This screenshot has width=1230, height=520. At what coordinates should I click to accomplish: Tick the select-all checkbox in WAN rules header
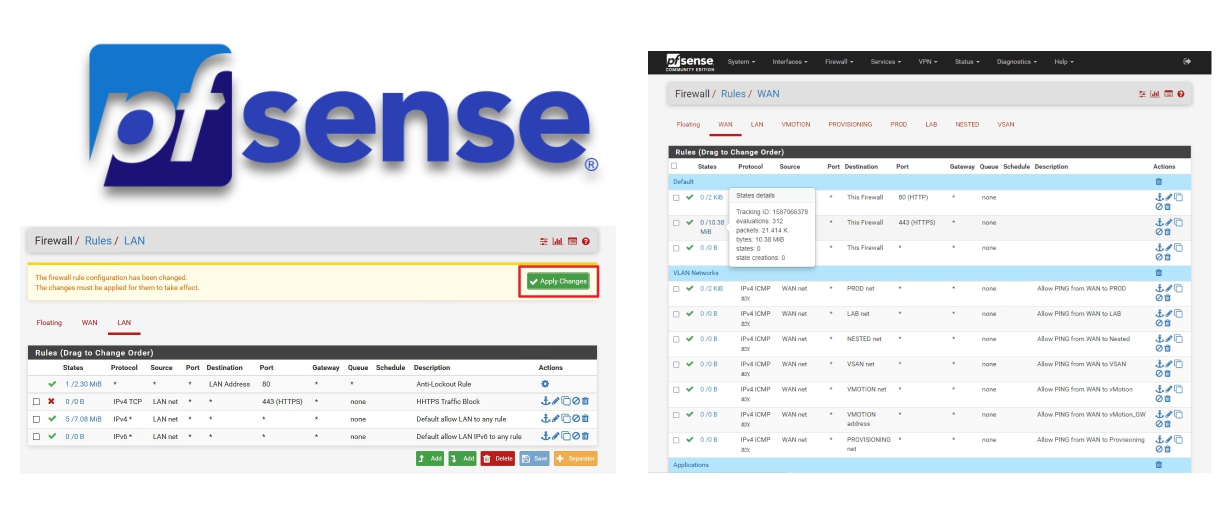[674, 166]
